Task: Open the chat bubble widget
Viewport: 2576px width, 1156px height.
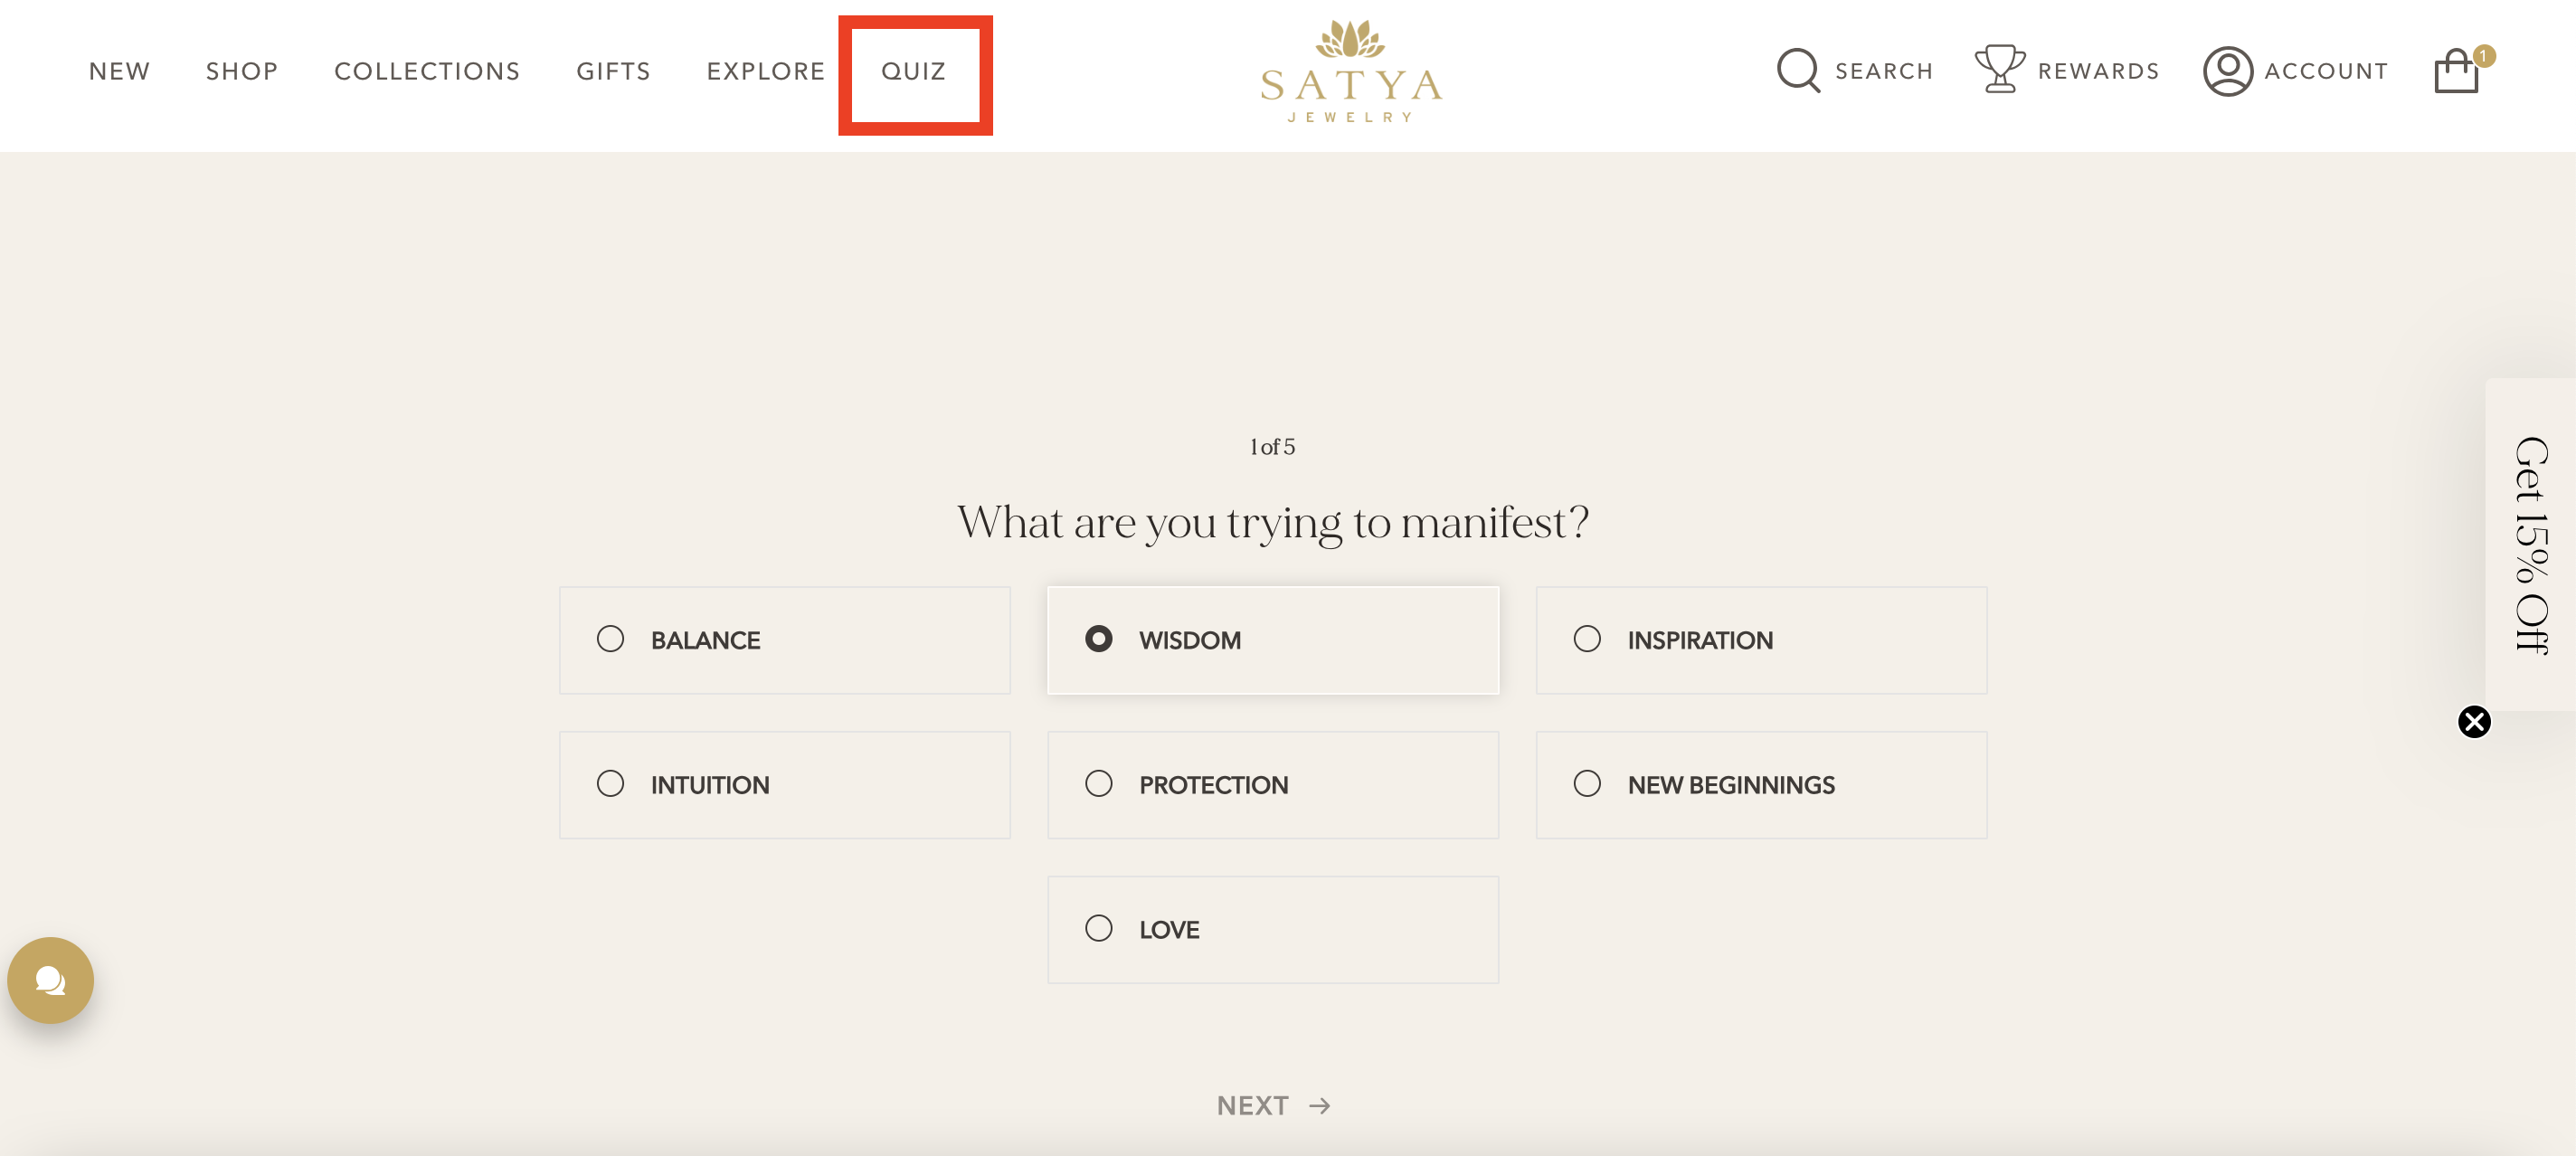Action: click(x=51, y=980)
